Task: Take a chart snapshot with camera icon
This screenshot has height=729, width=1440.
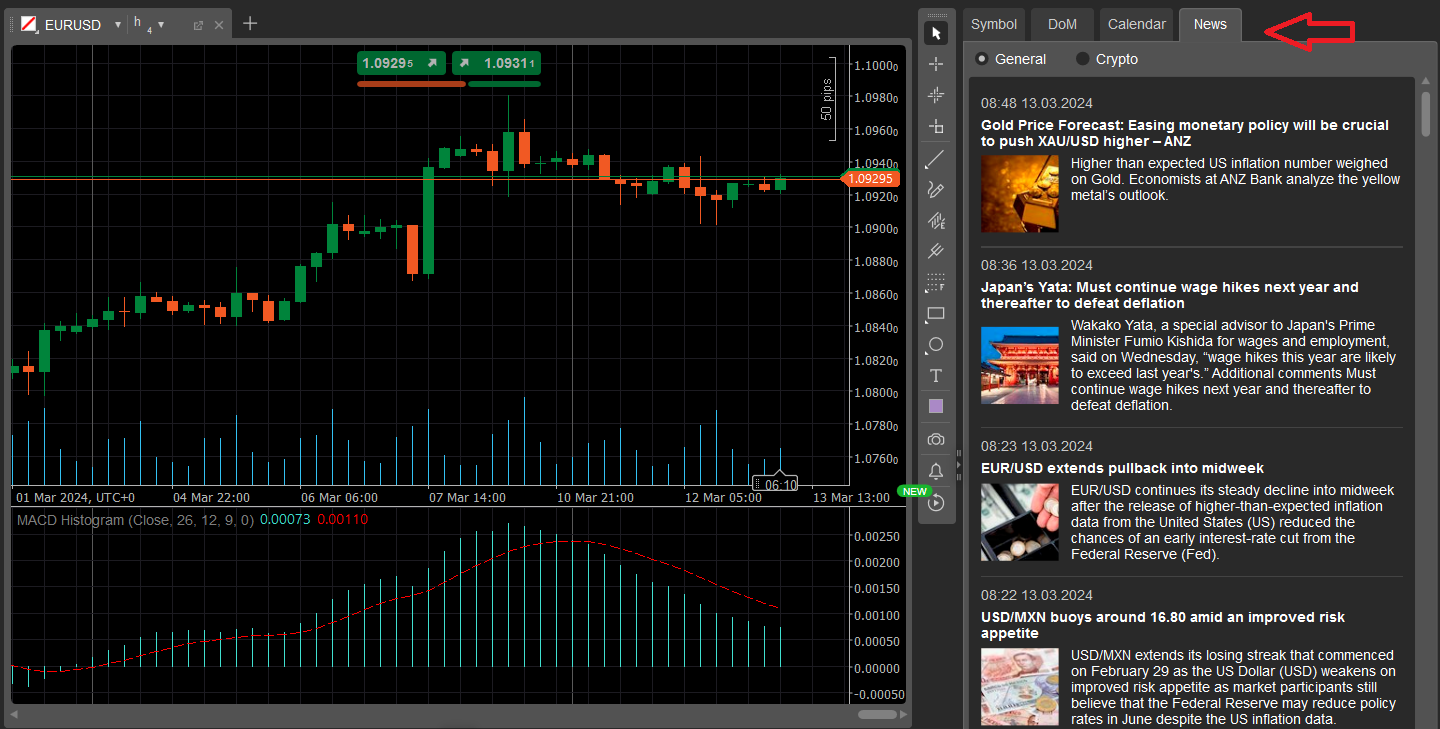Action: point(936,439)
